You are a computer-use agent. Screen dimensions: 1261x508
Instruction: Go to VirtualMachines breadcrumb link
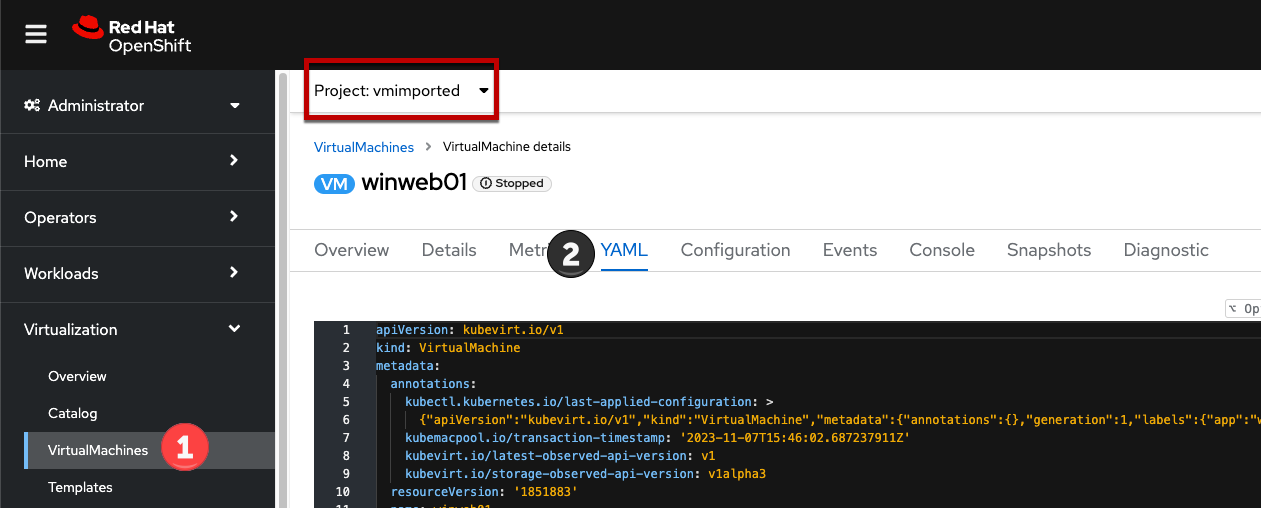point(364,146)
